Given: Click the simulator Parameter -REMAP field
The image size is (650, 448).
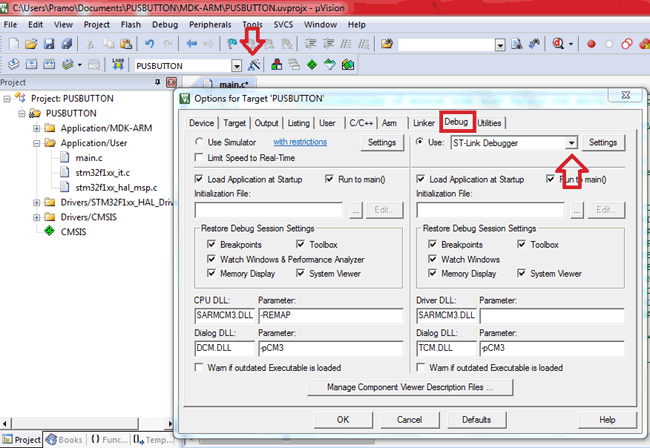Looking at the screenshot, I should coord(330,315).
